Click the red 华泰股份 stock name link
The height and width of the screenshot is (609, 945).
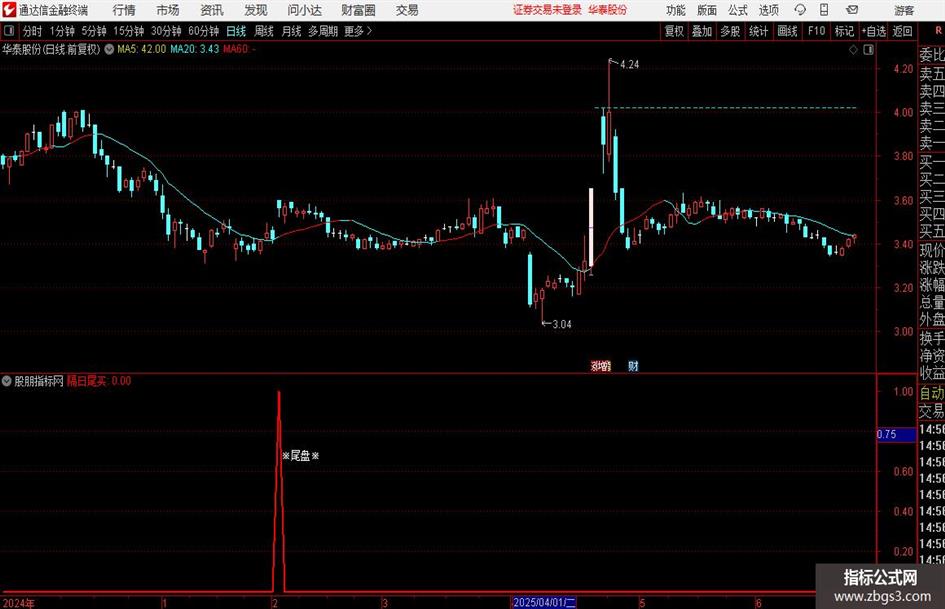click(608, 10)
